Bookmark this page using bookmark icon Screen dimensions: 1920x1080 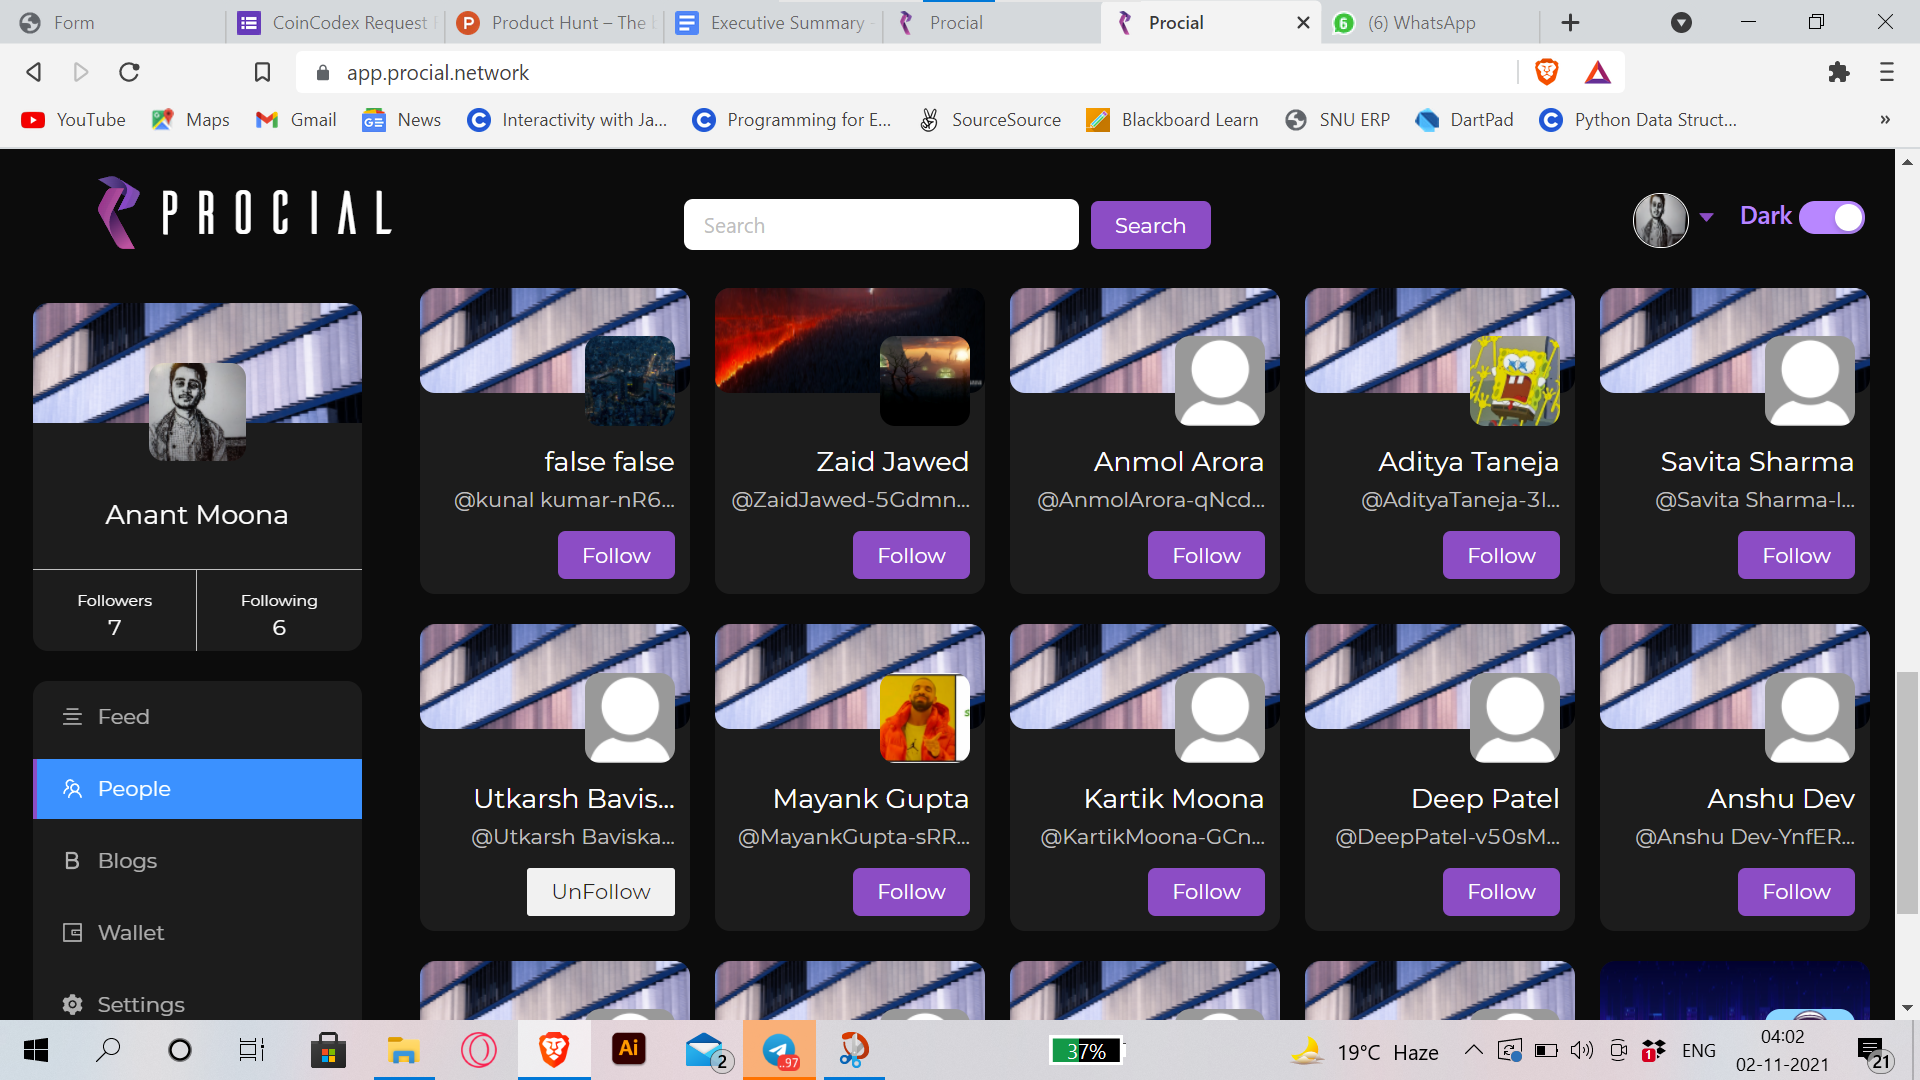pos(262,72)
